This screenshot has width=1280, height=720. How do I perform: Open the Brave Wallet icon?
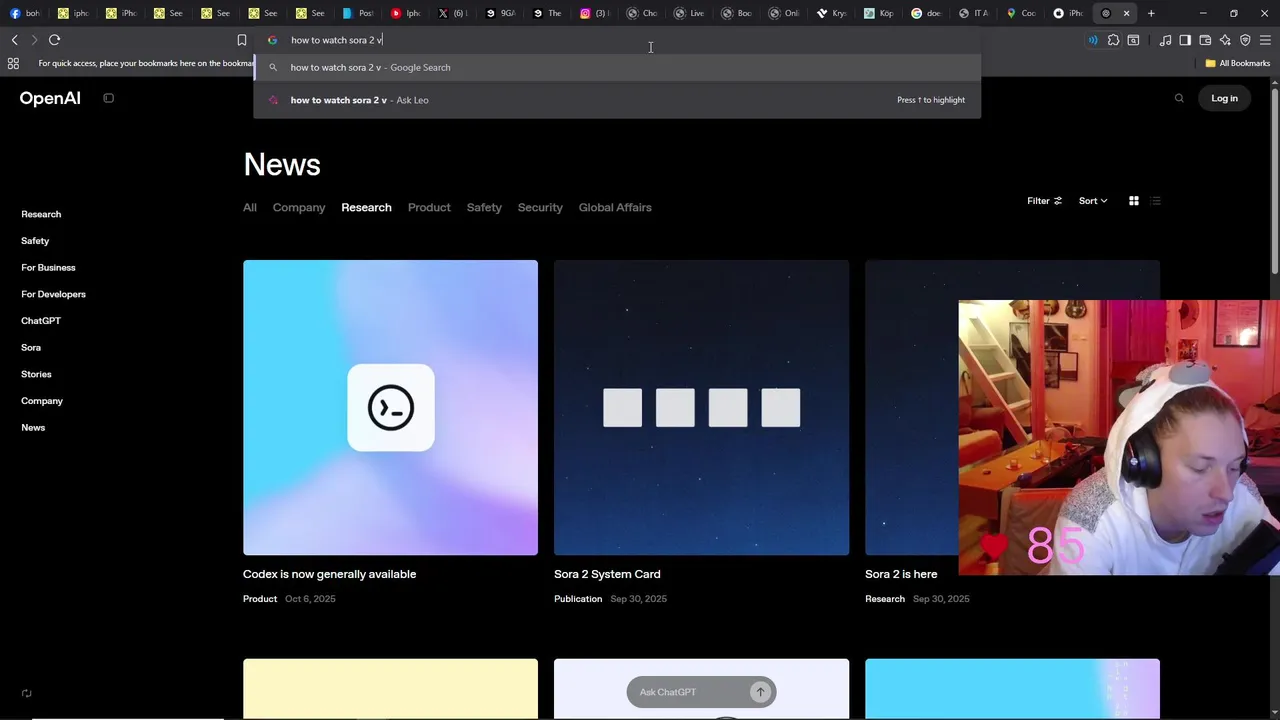[1205, 40]
